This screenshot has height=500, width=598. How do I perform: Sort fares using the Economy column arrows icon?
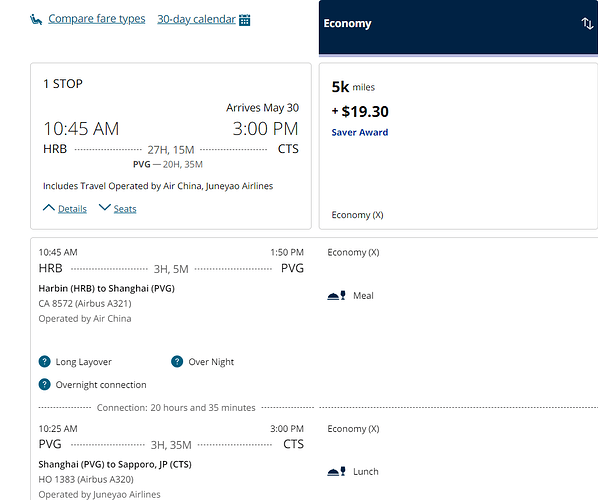[x=587, y=23]
